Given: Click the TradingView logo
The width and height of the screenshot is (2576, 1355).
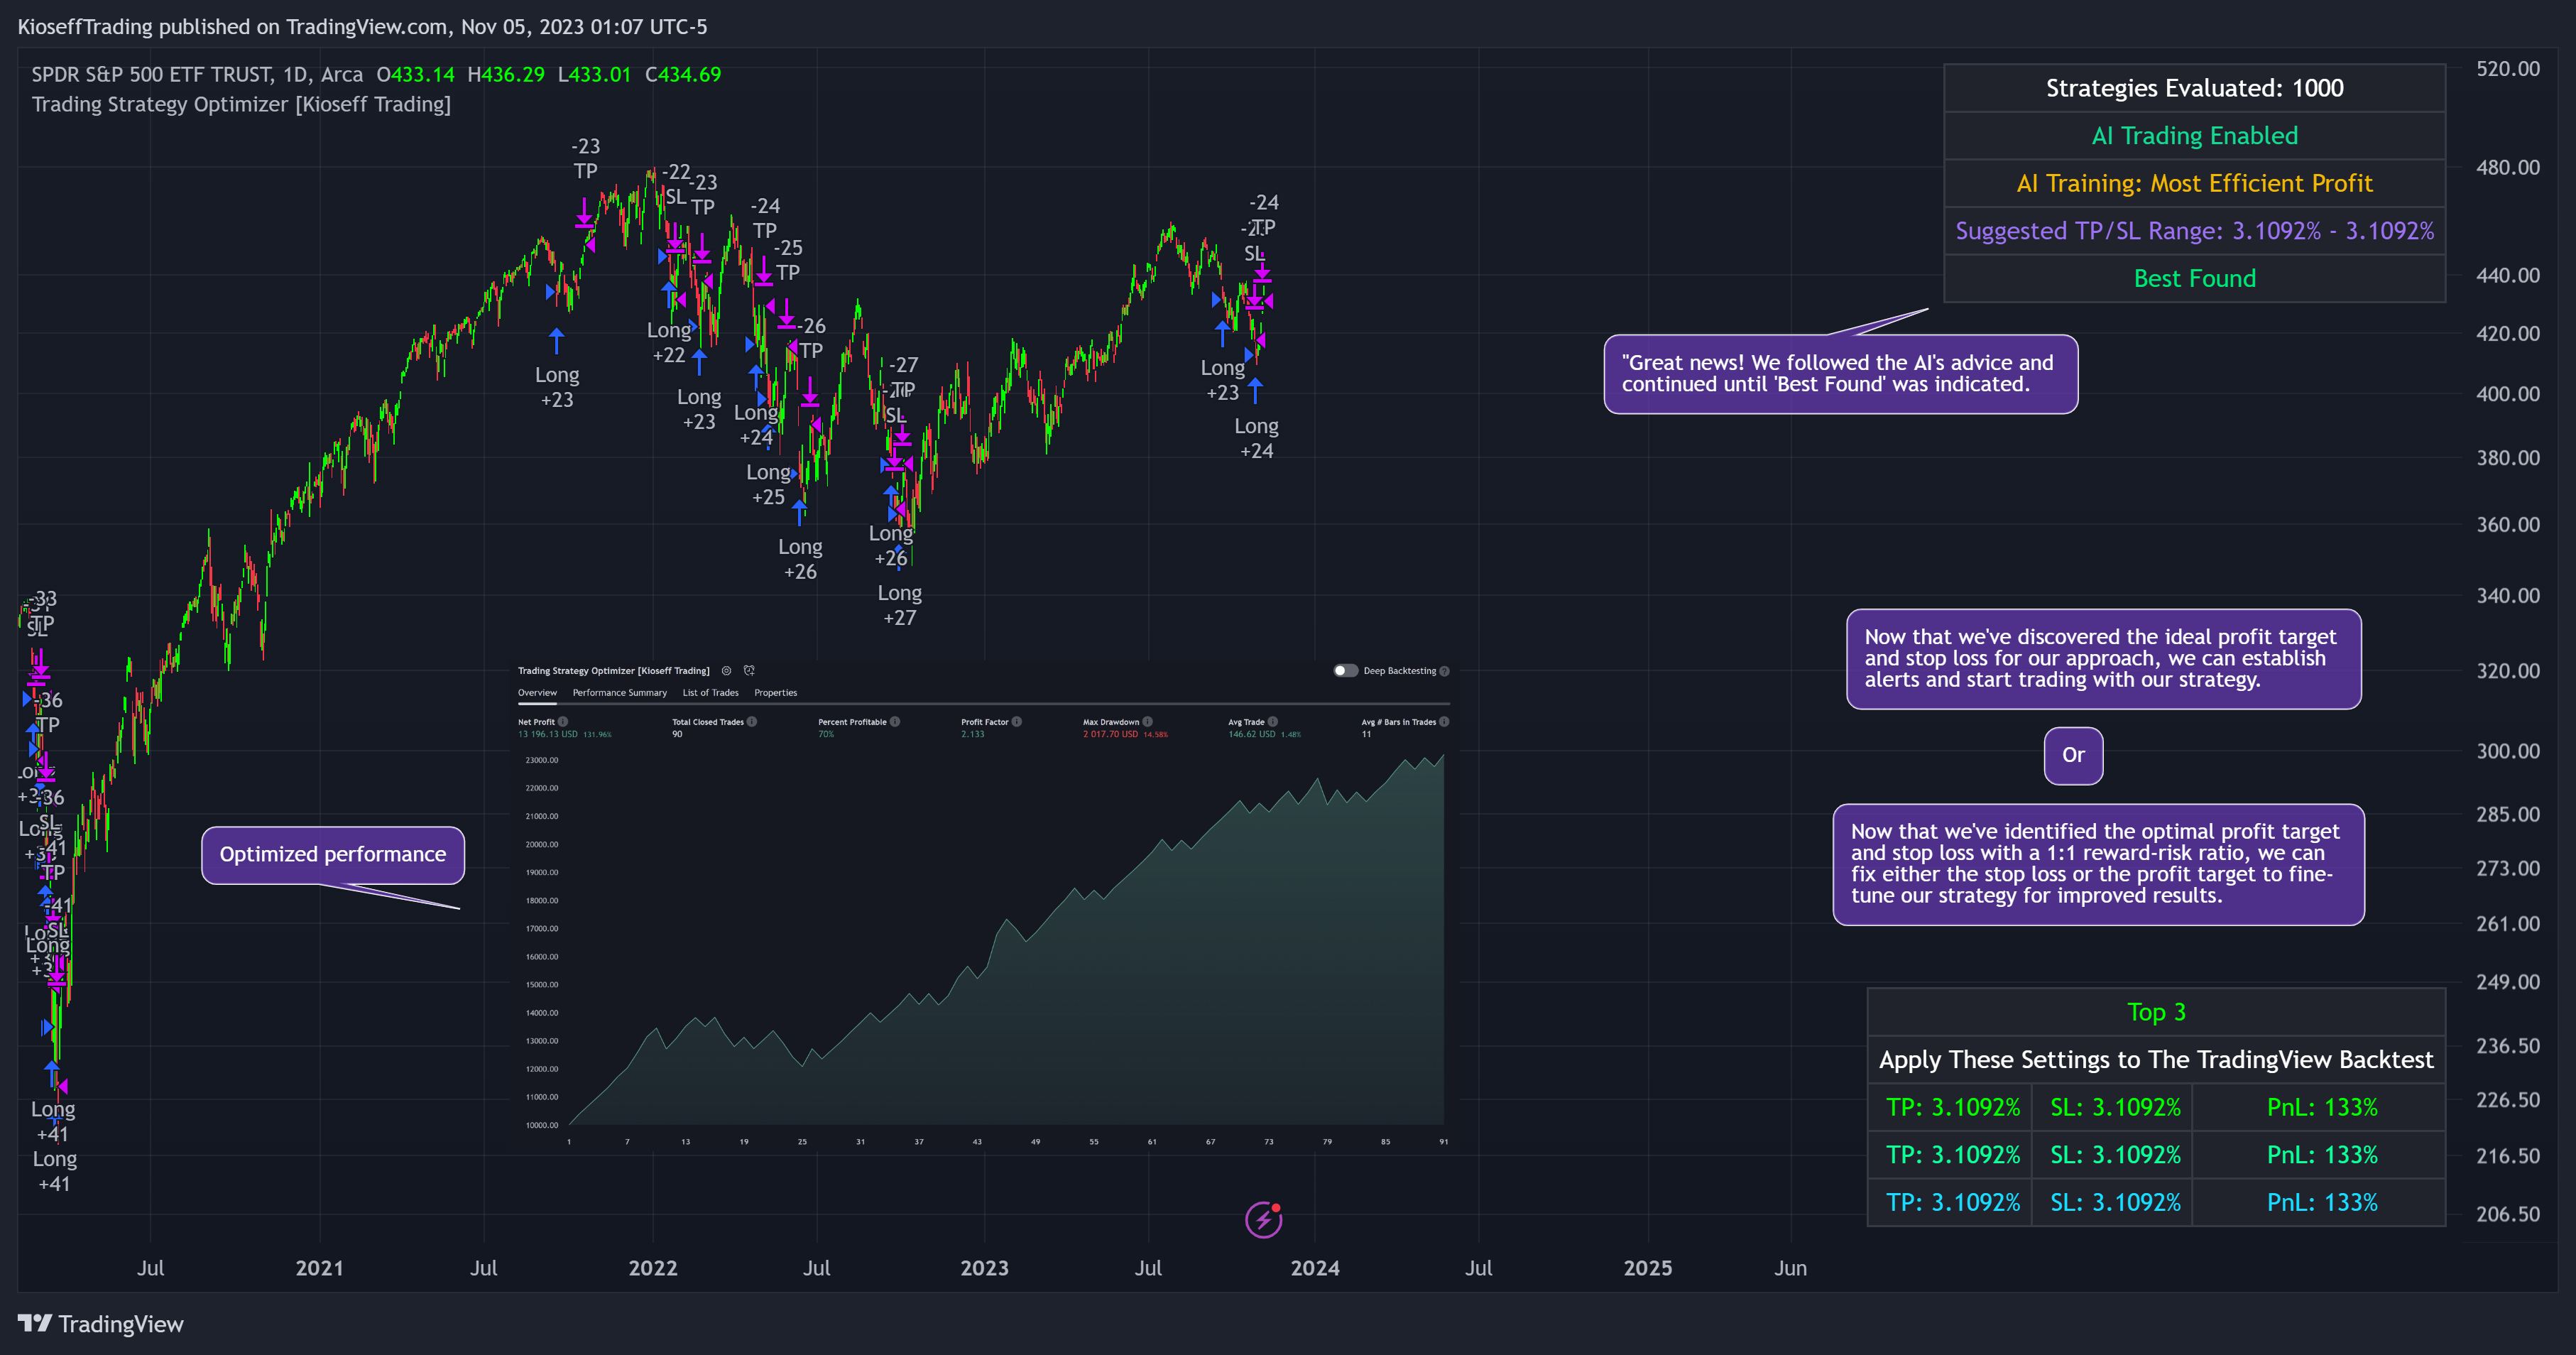Looking at the screenshot, I should (100, 1324).
